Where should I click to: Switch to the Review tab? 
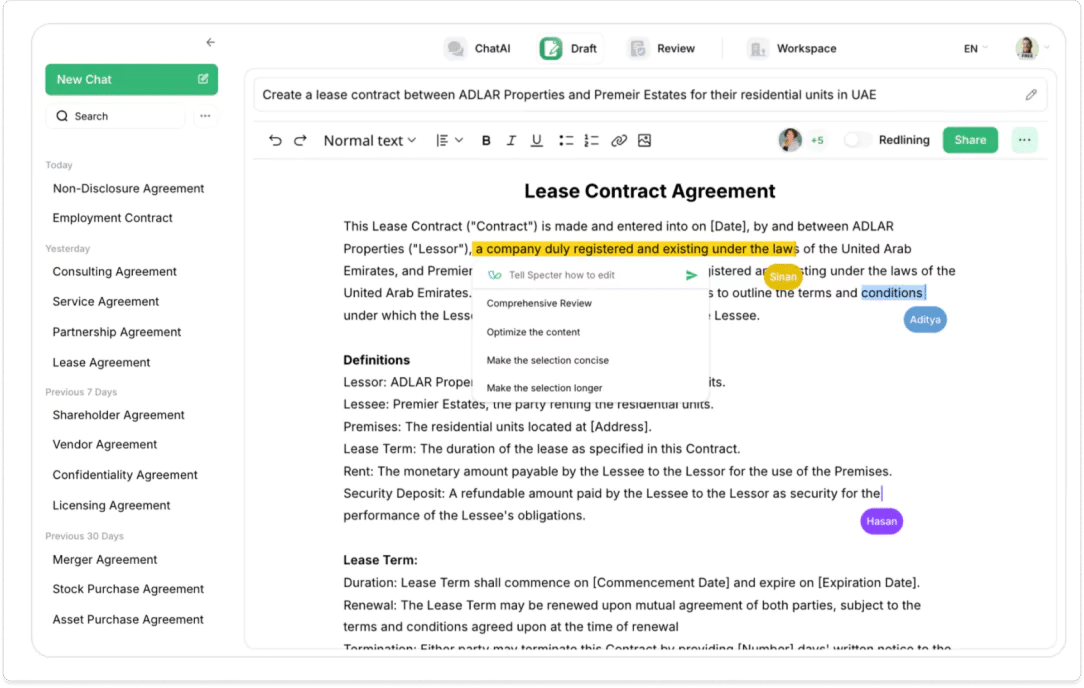(x=662, y=48)
